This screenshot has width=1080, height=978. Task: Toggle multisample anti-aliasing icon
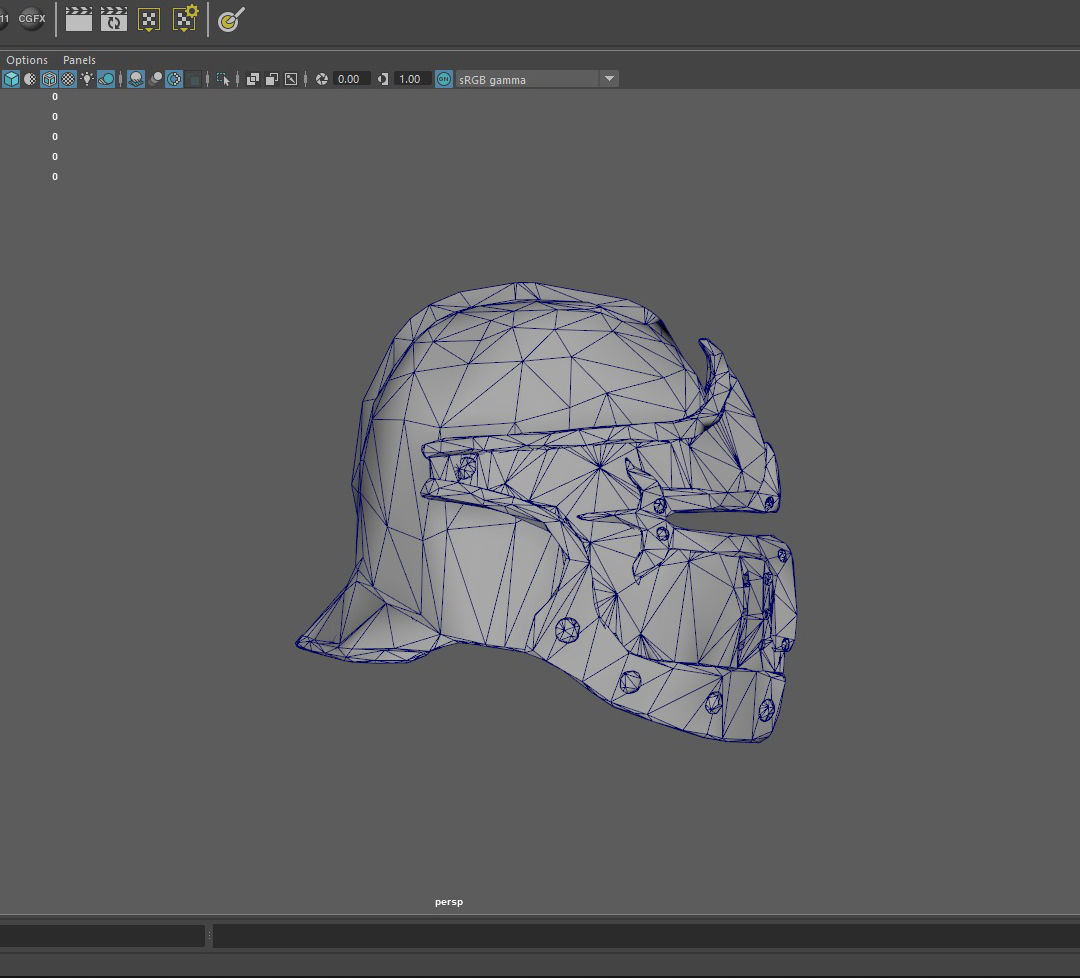(x=174, y=79)
